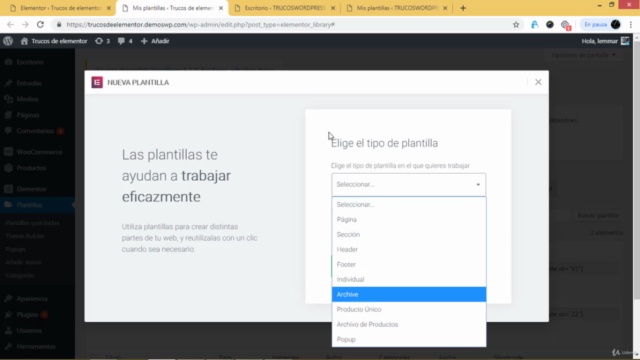Click the dark round extension icon
Screen dimensions: 640x360
[550, 24]
